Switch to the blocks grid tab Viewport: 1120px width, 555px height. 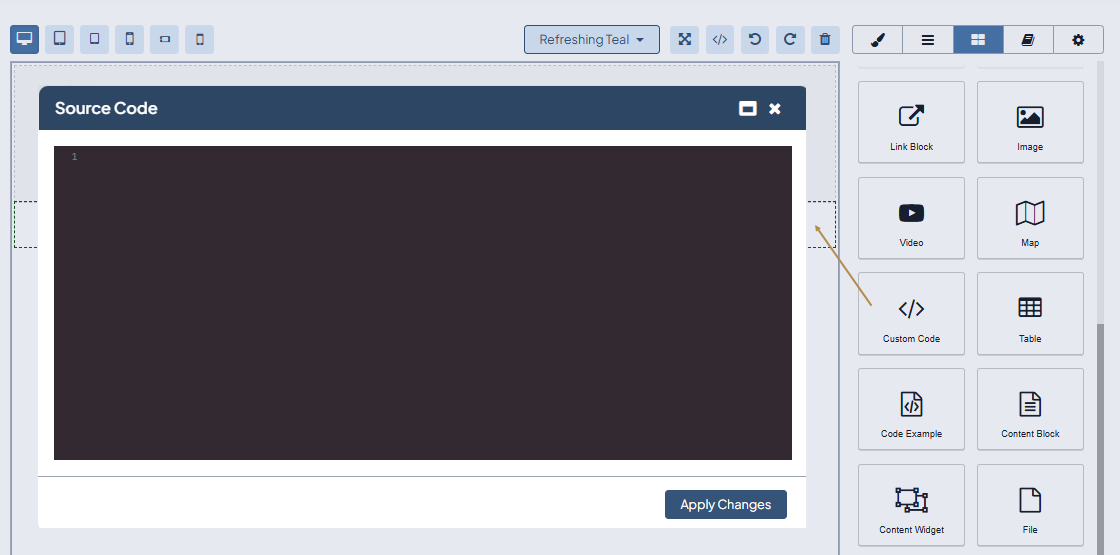click(978, 40)
